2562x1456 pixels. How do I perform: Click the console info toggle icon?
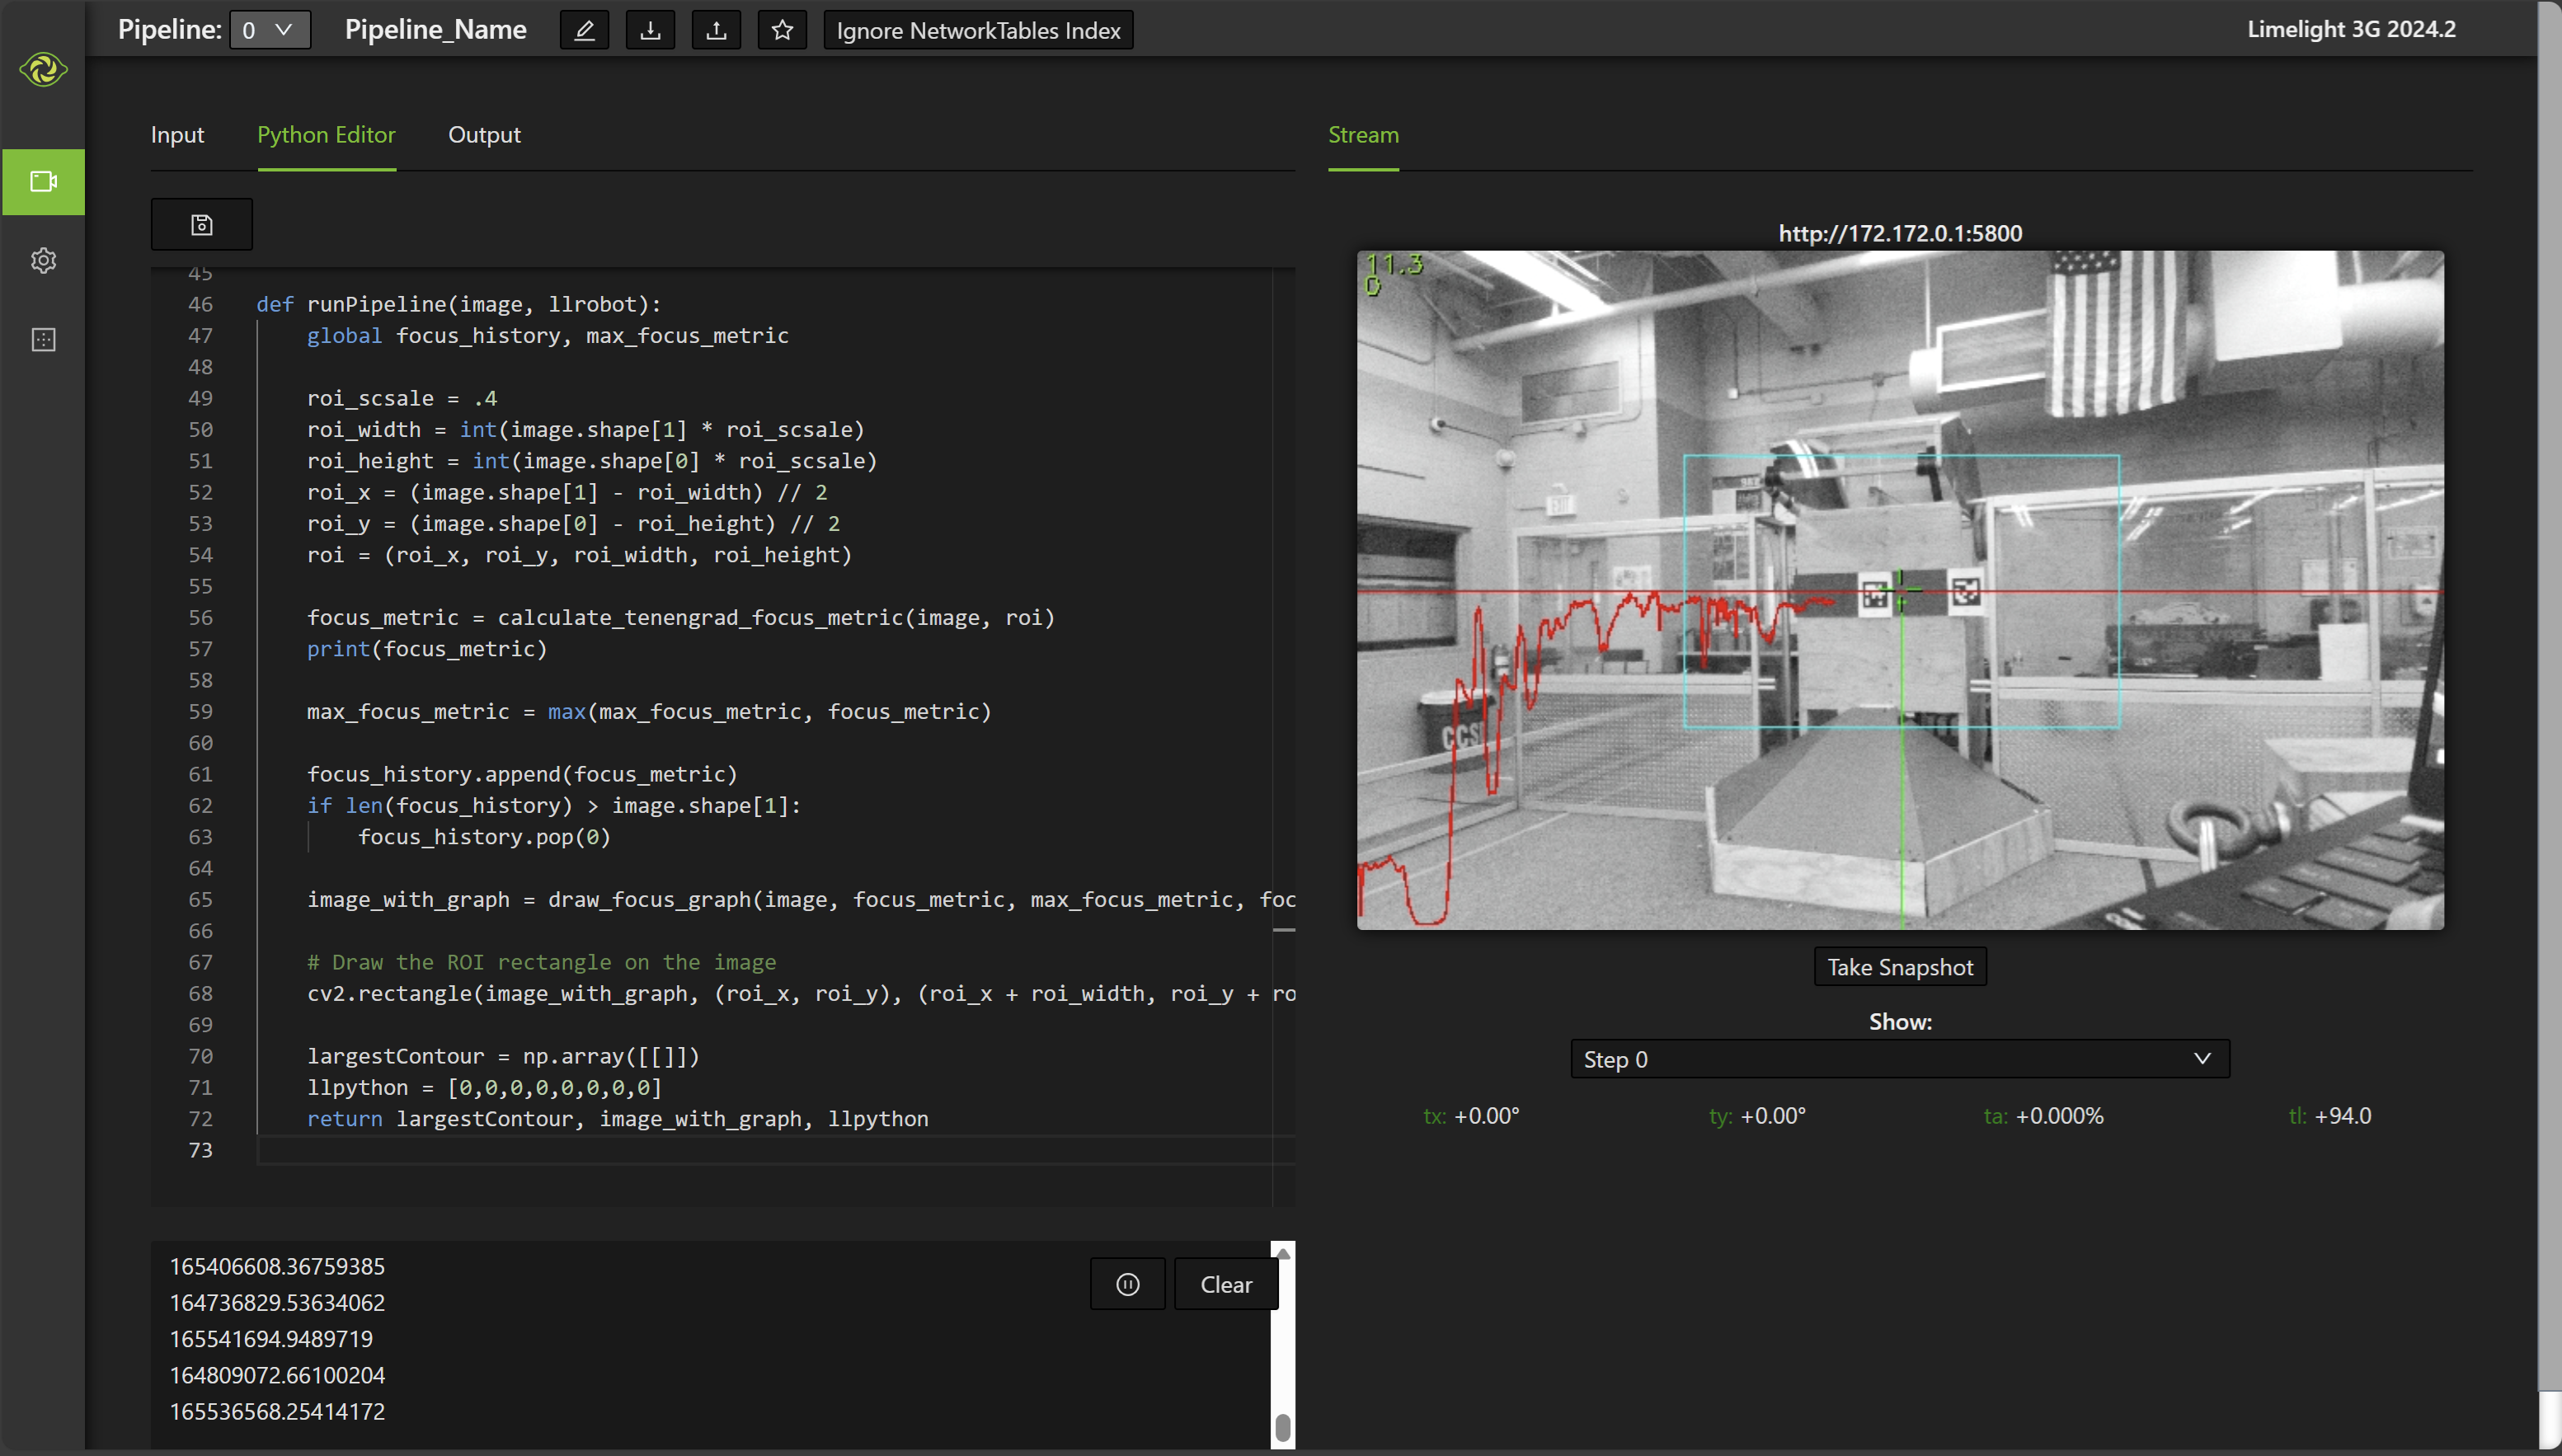(1128, 1284)
